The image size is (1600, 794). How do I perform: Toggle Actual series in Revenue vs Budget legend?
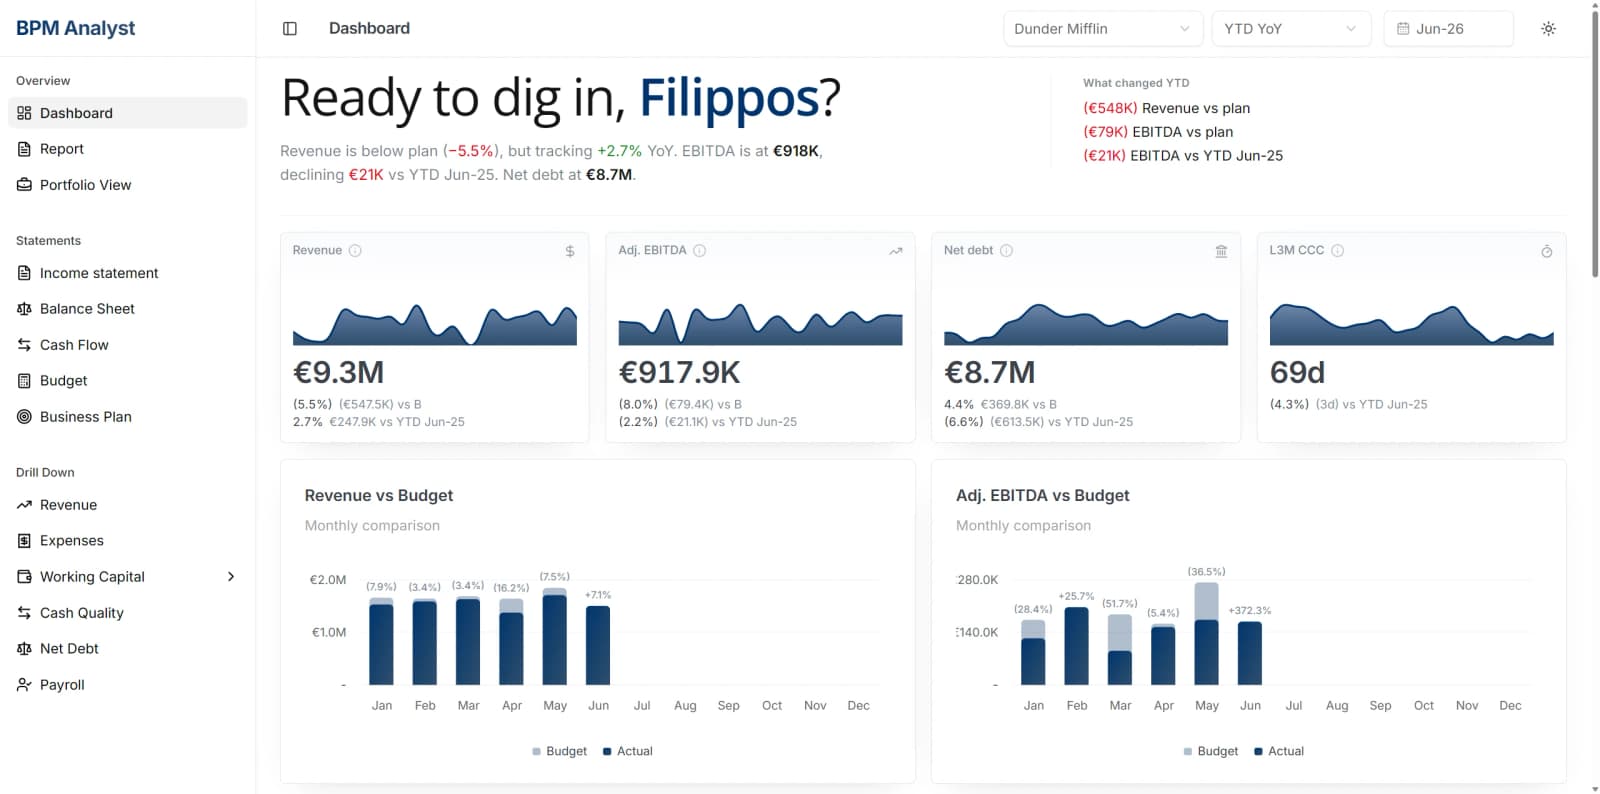coord(627,751)
